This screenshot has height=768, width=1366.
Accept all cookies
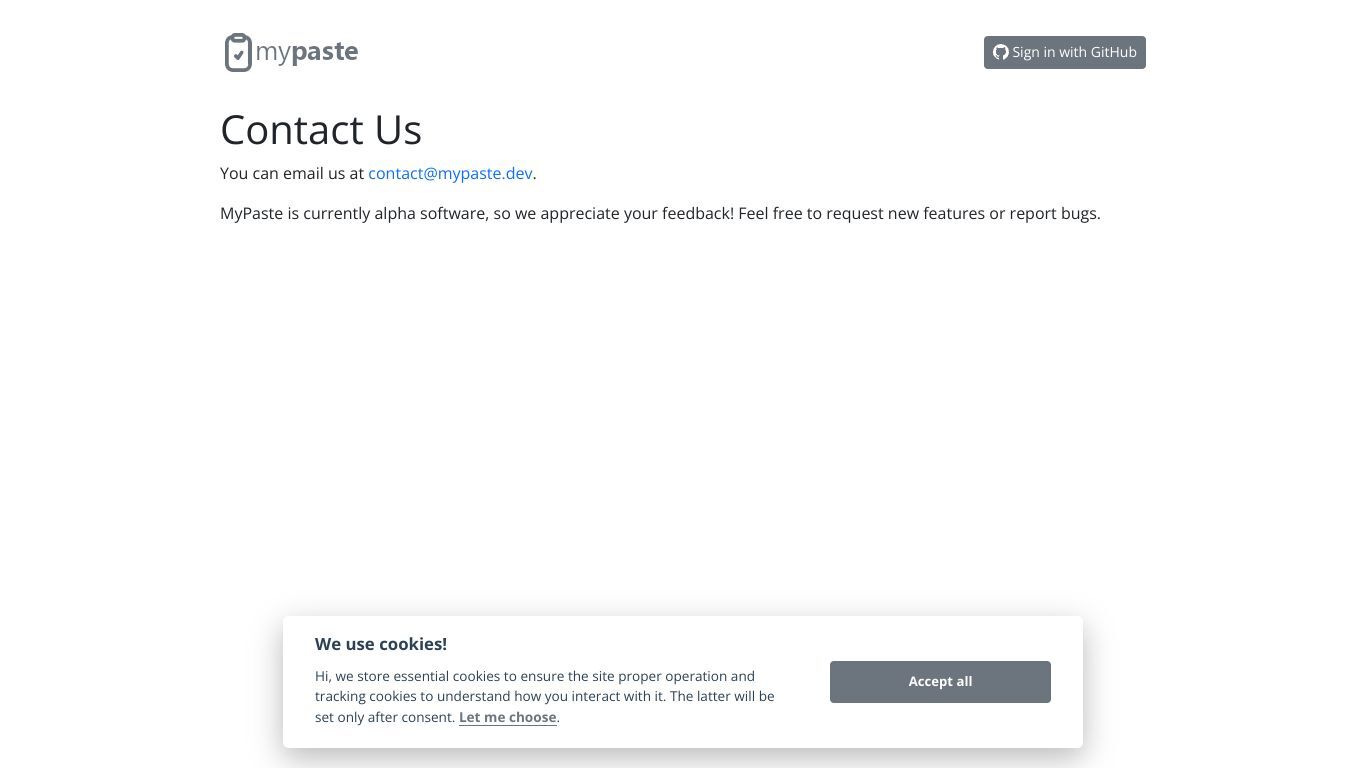click(x=940, y=682)
